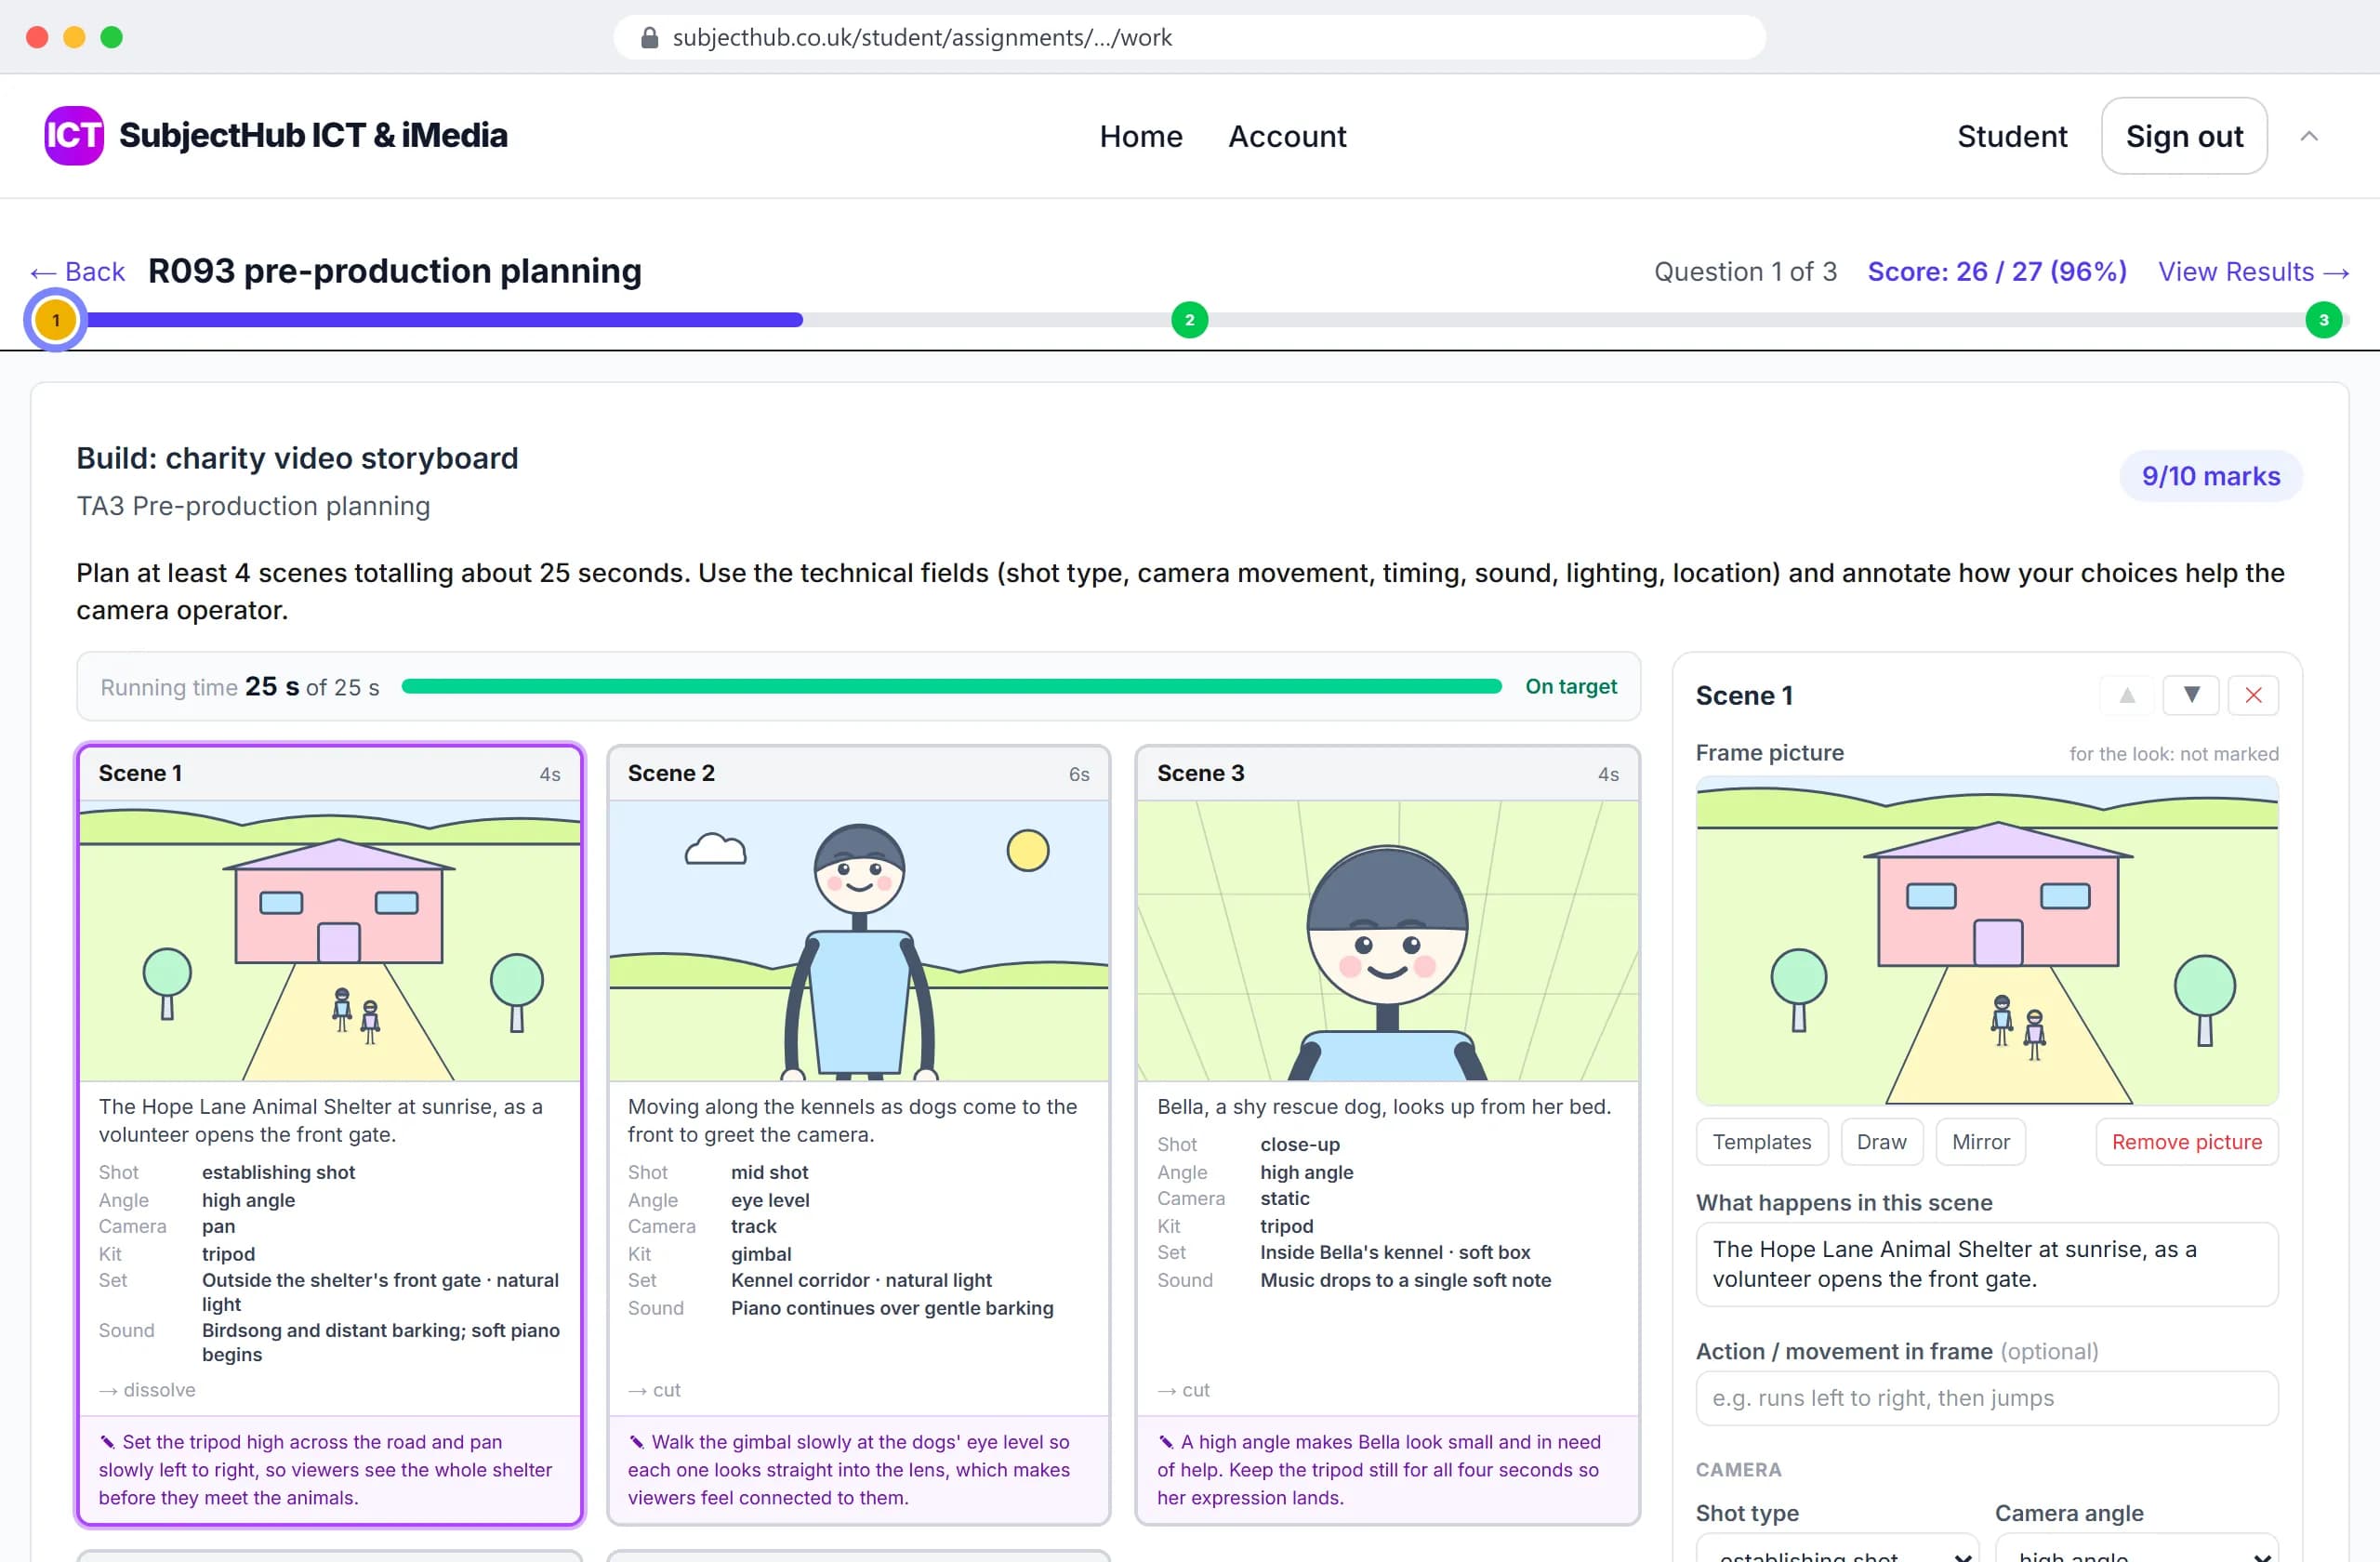Jump to question 2 marker
The image size is (2380, 1562).
coord(1189,320)
